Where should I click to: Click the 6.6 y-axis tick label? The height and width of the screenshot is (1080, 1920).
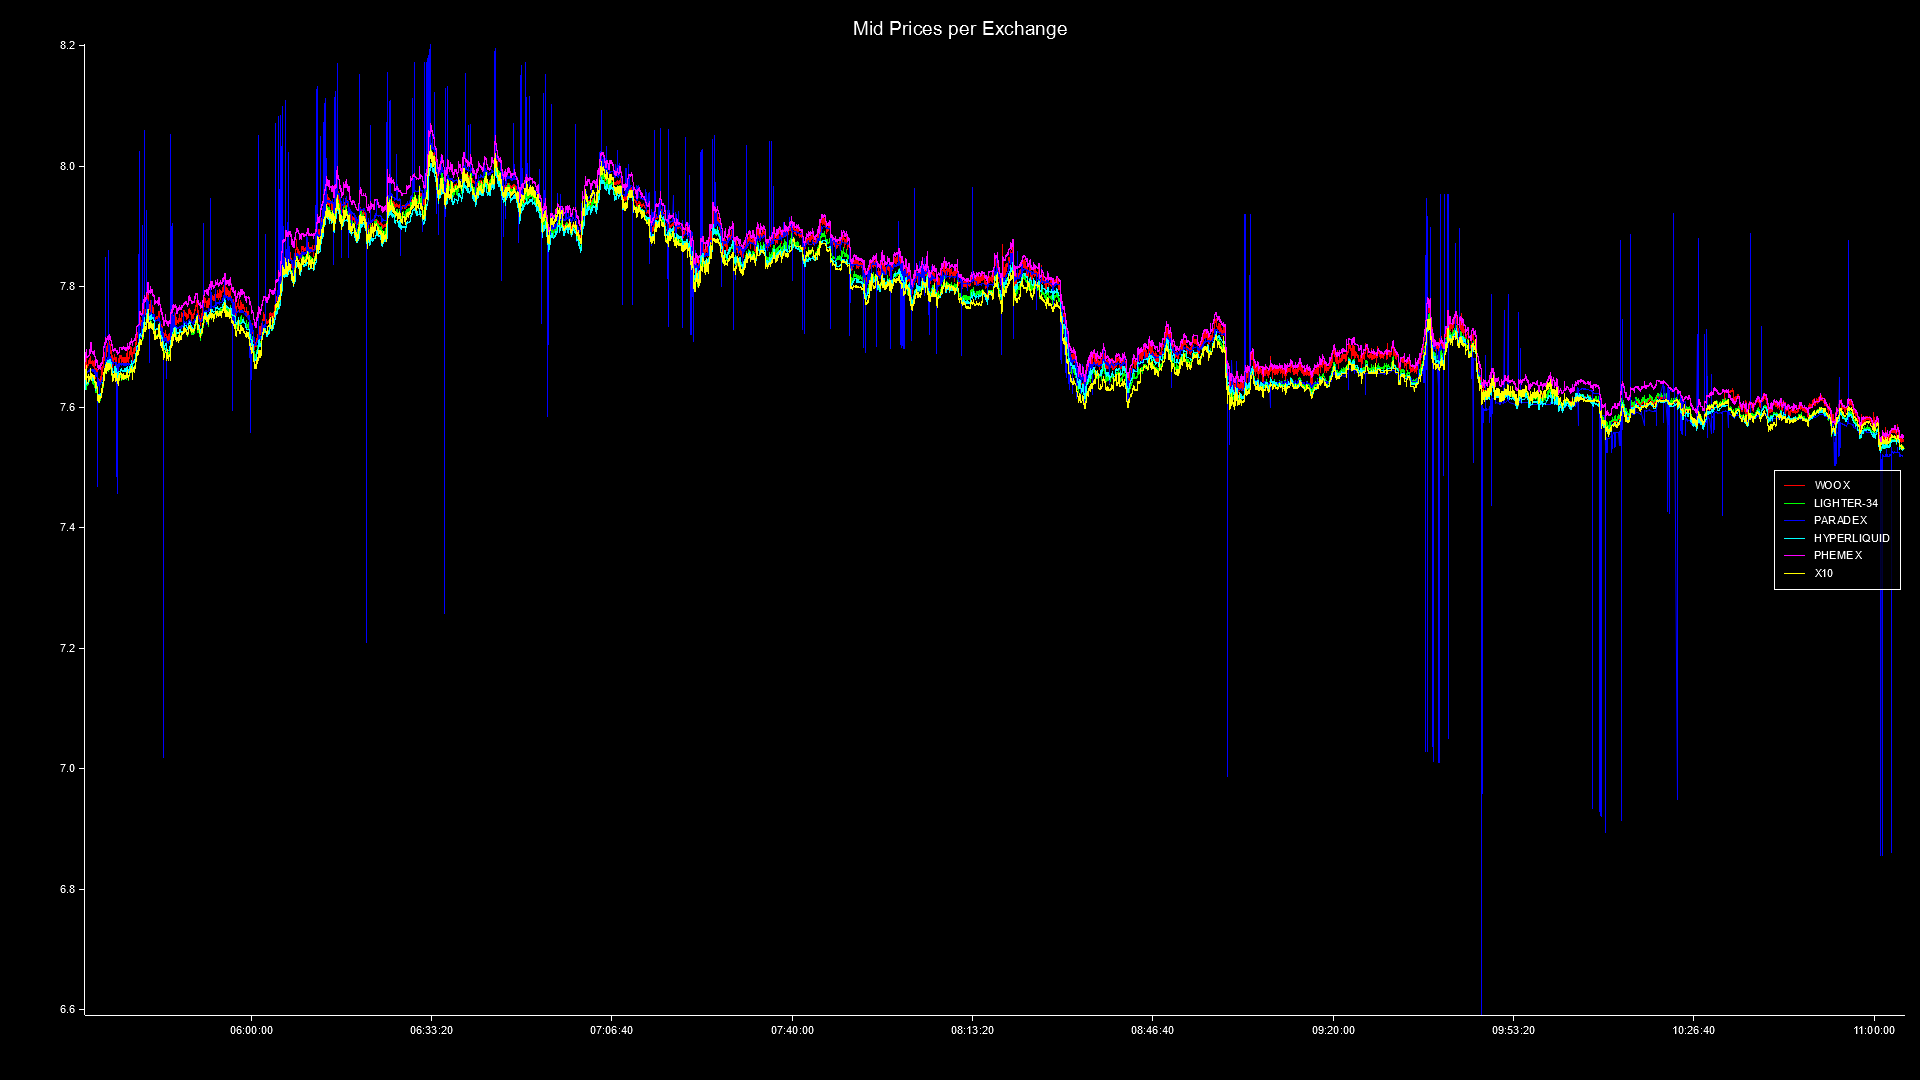(66, 1010)
